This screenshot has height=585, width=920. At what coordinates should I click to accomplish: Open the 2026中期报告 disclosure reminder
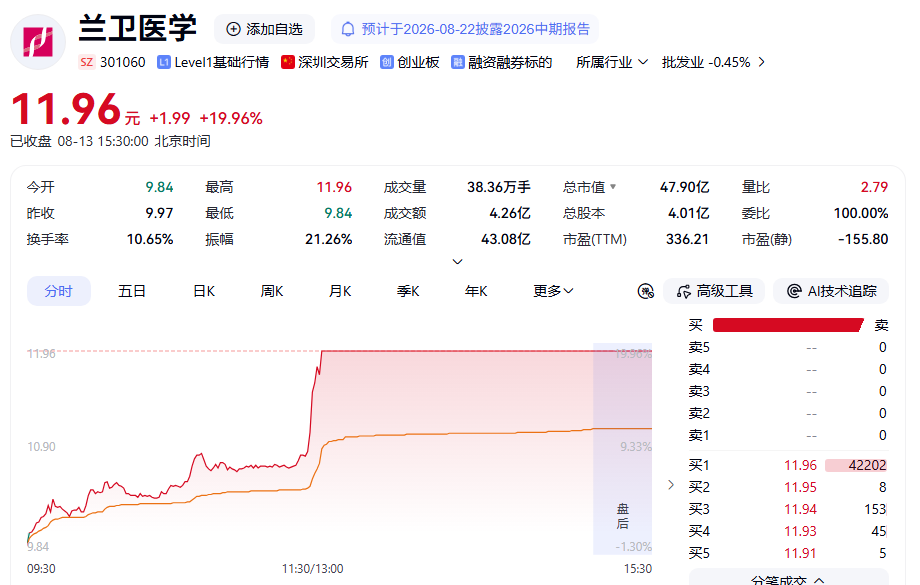click(x=465, y=29)
